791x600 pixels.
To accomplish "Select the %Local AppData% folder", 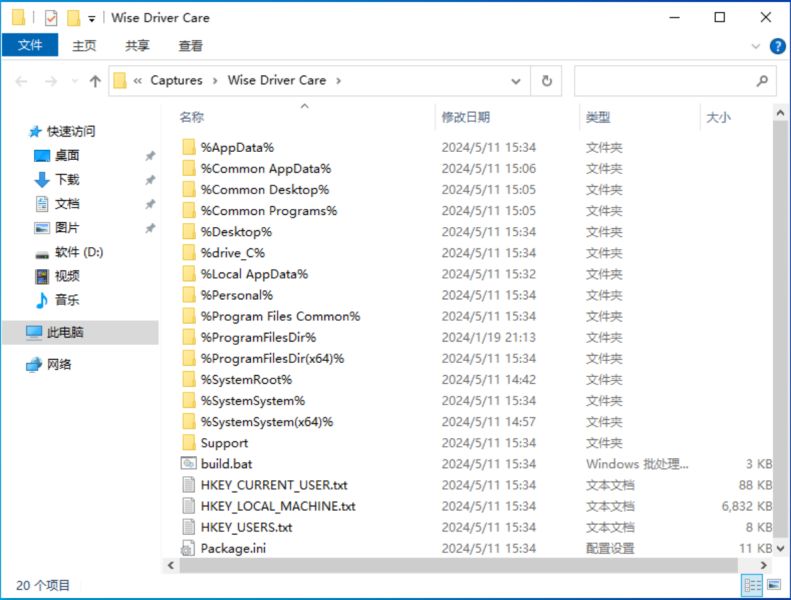I will 254,274.
